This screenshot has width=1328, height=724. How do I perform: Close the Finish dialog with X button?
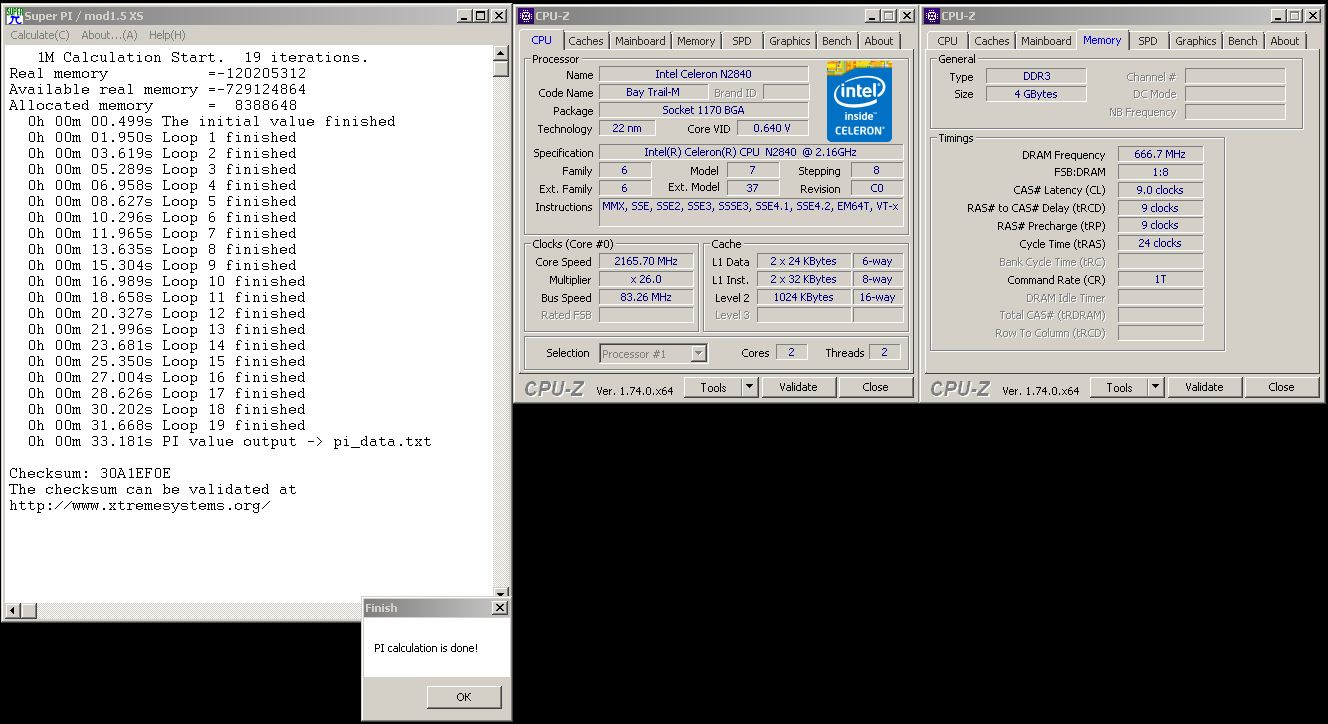[500, 608]
